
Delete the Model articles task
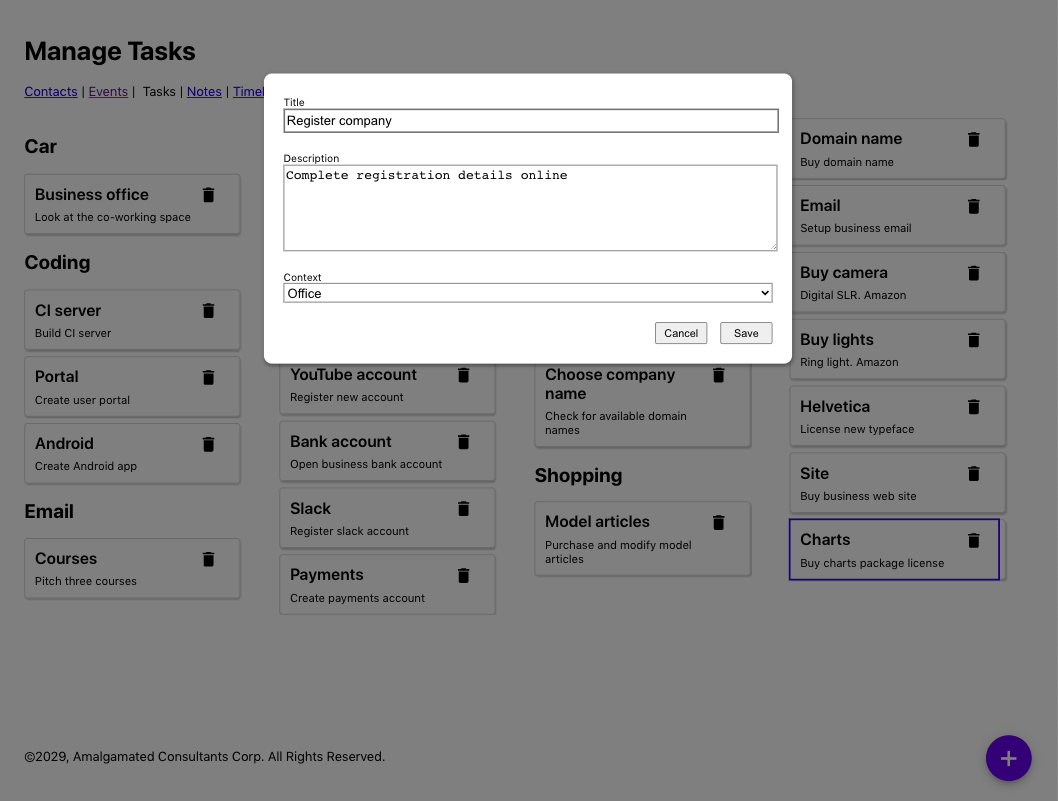pyautogui.click(x=719, y=522)
